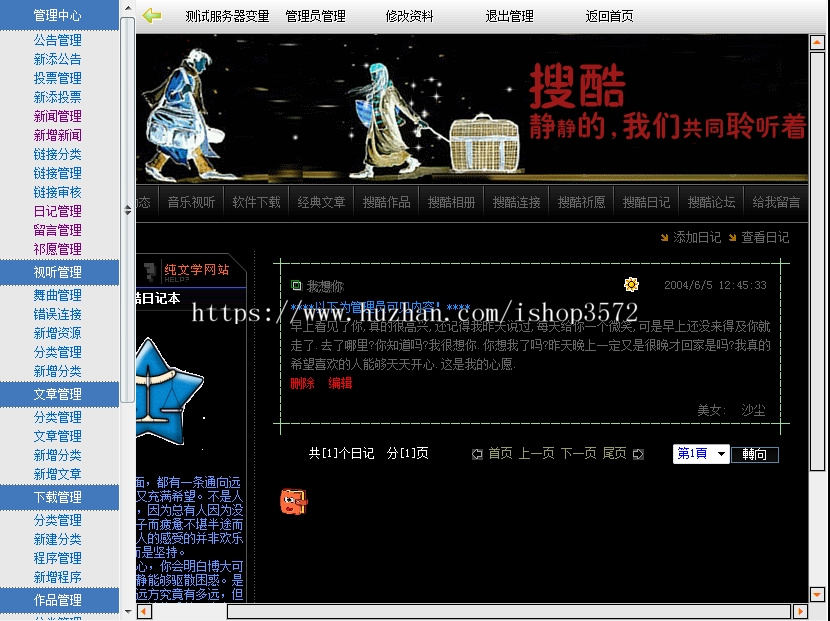830x621 pixels.
Task: Click the sidebar scrollbar down arrow
Action: [128, 612]
